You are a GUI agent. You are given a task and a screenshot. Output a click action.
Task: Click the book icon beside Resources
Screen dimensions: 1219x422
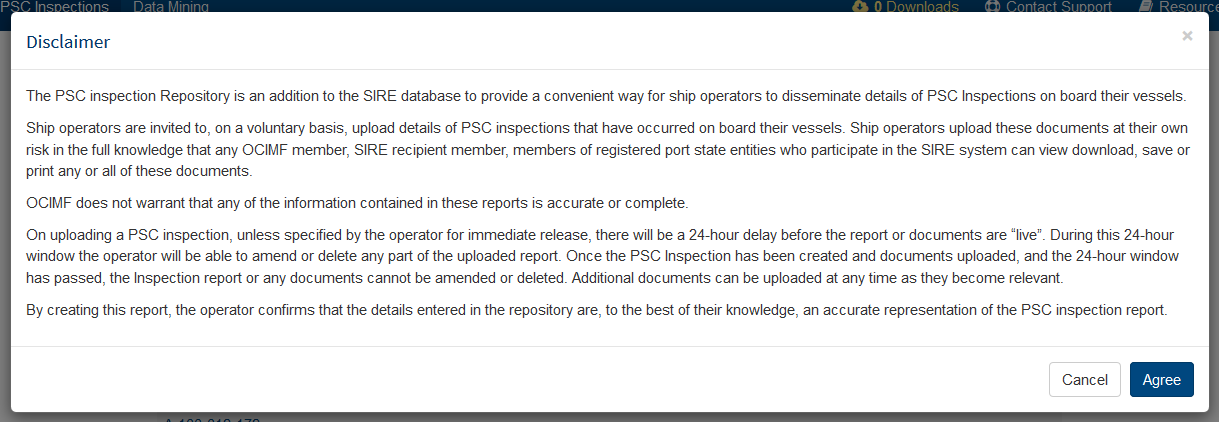pyautogui.click(x=1146, y=6)
